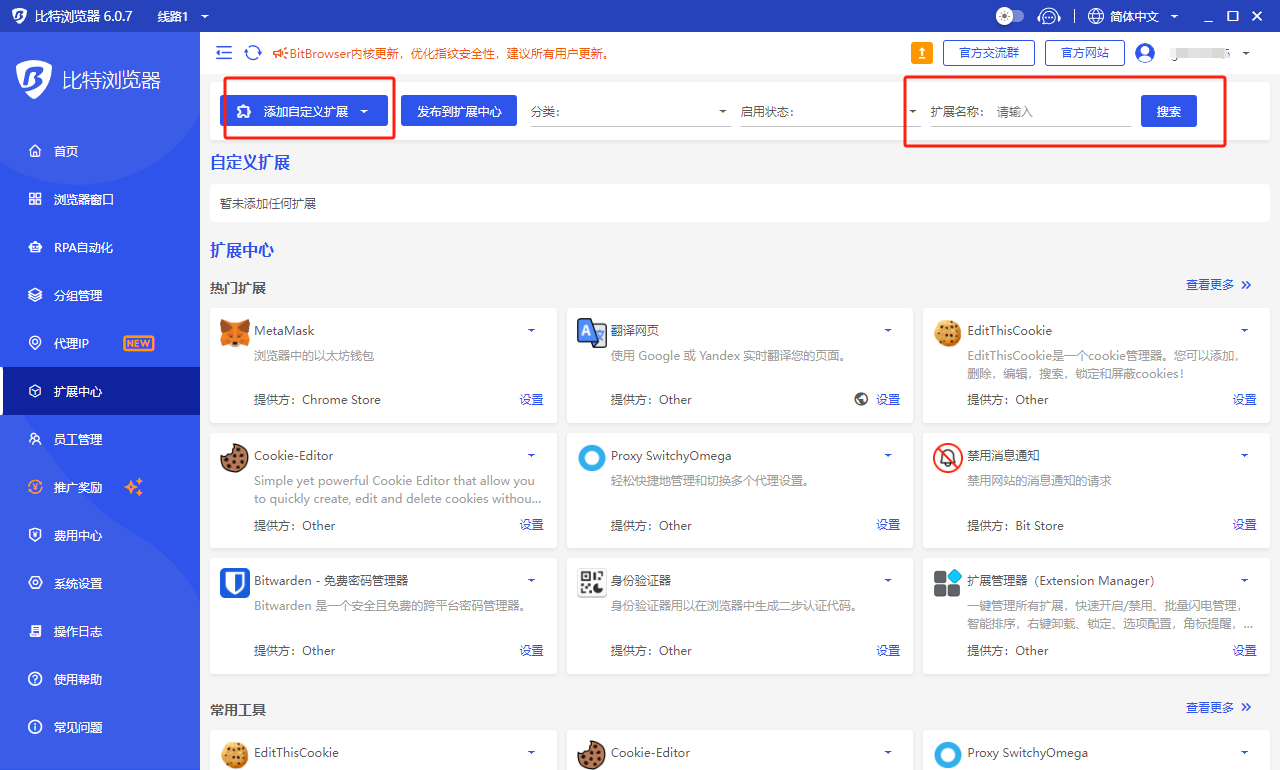Image resolution: width=1280 pixels, height=770 pixels.
Task: Expand the MetaMask card dropdown arrow
Action: (531, 330)
